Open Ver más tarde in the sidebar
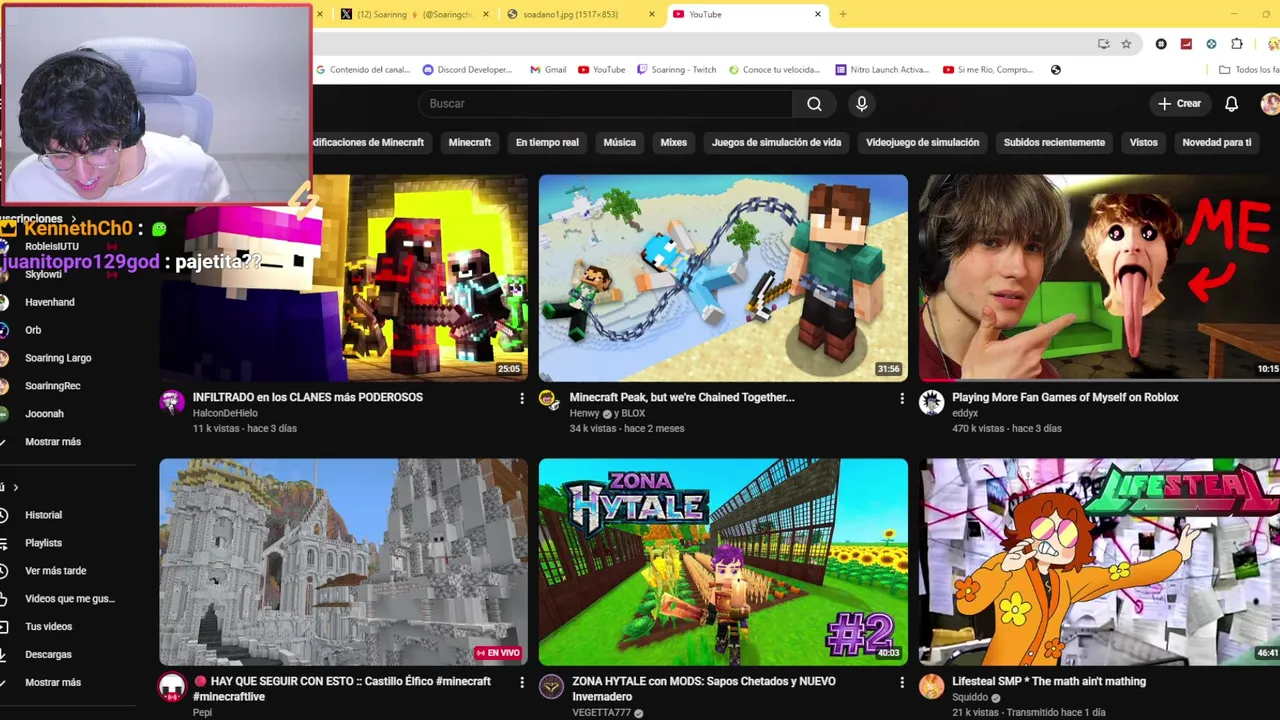 (x=55, y=571)
